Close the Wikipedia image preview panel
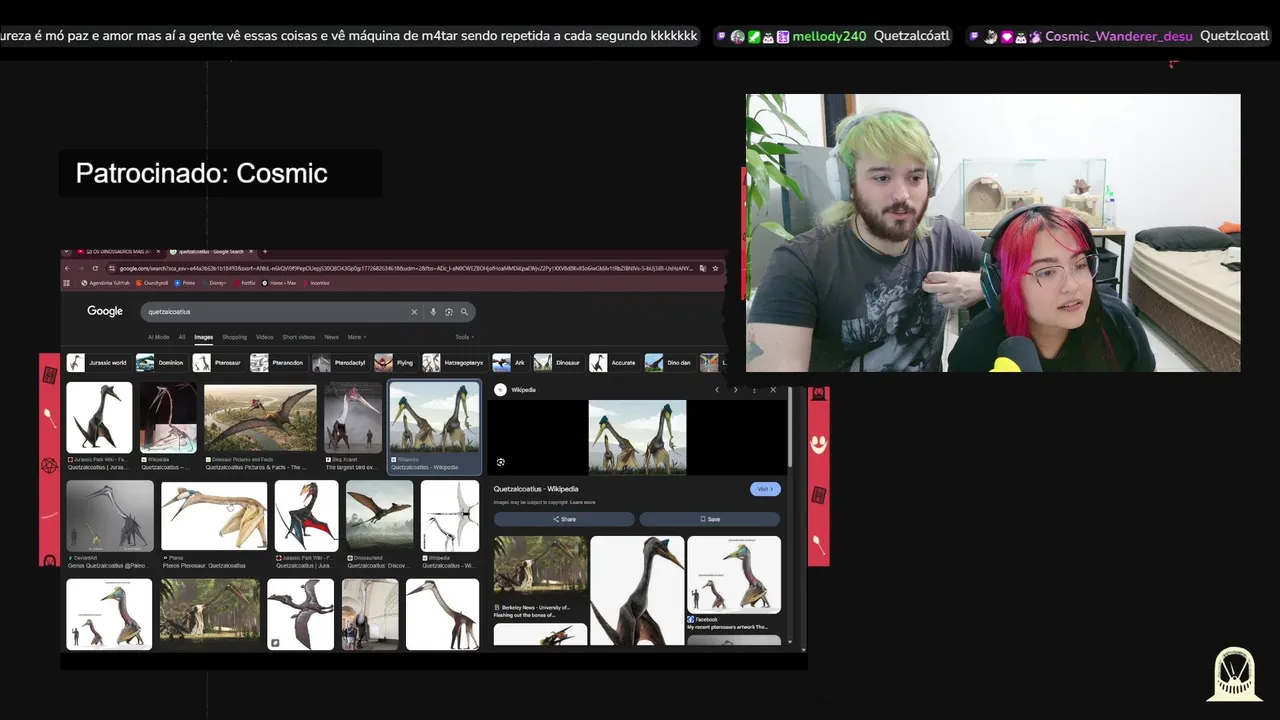Screen dimensions: 1280x720 pos(772,390)
